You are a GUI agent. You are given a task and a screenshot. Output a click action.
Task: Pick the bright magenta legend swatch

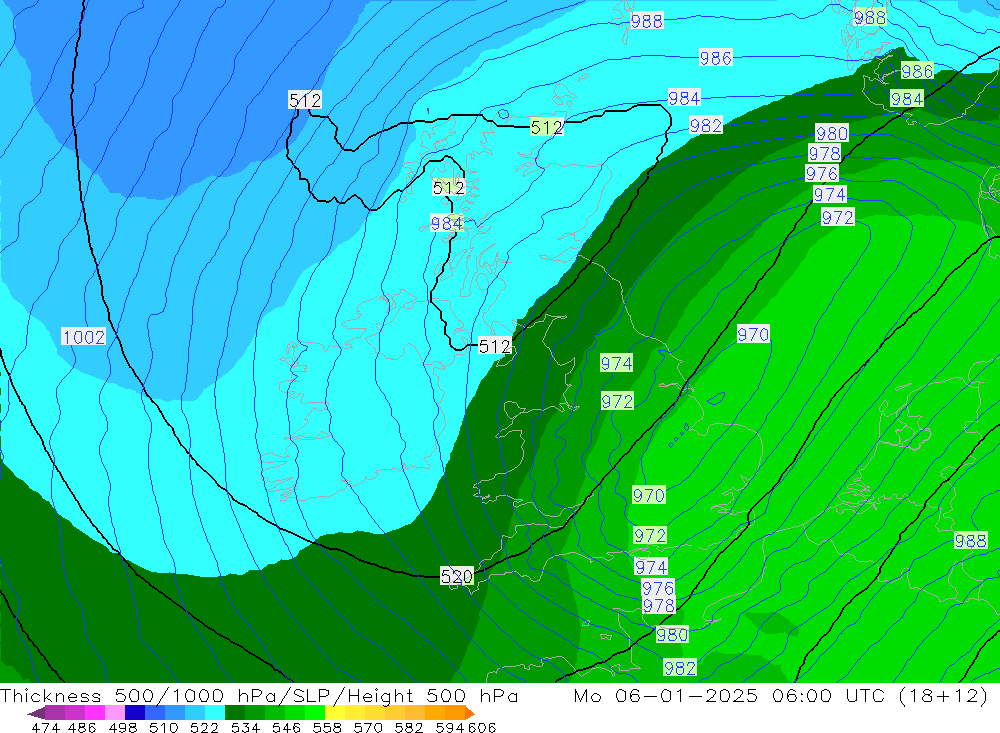[x=95, y=713]
